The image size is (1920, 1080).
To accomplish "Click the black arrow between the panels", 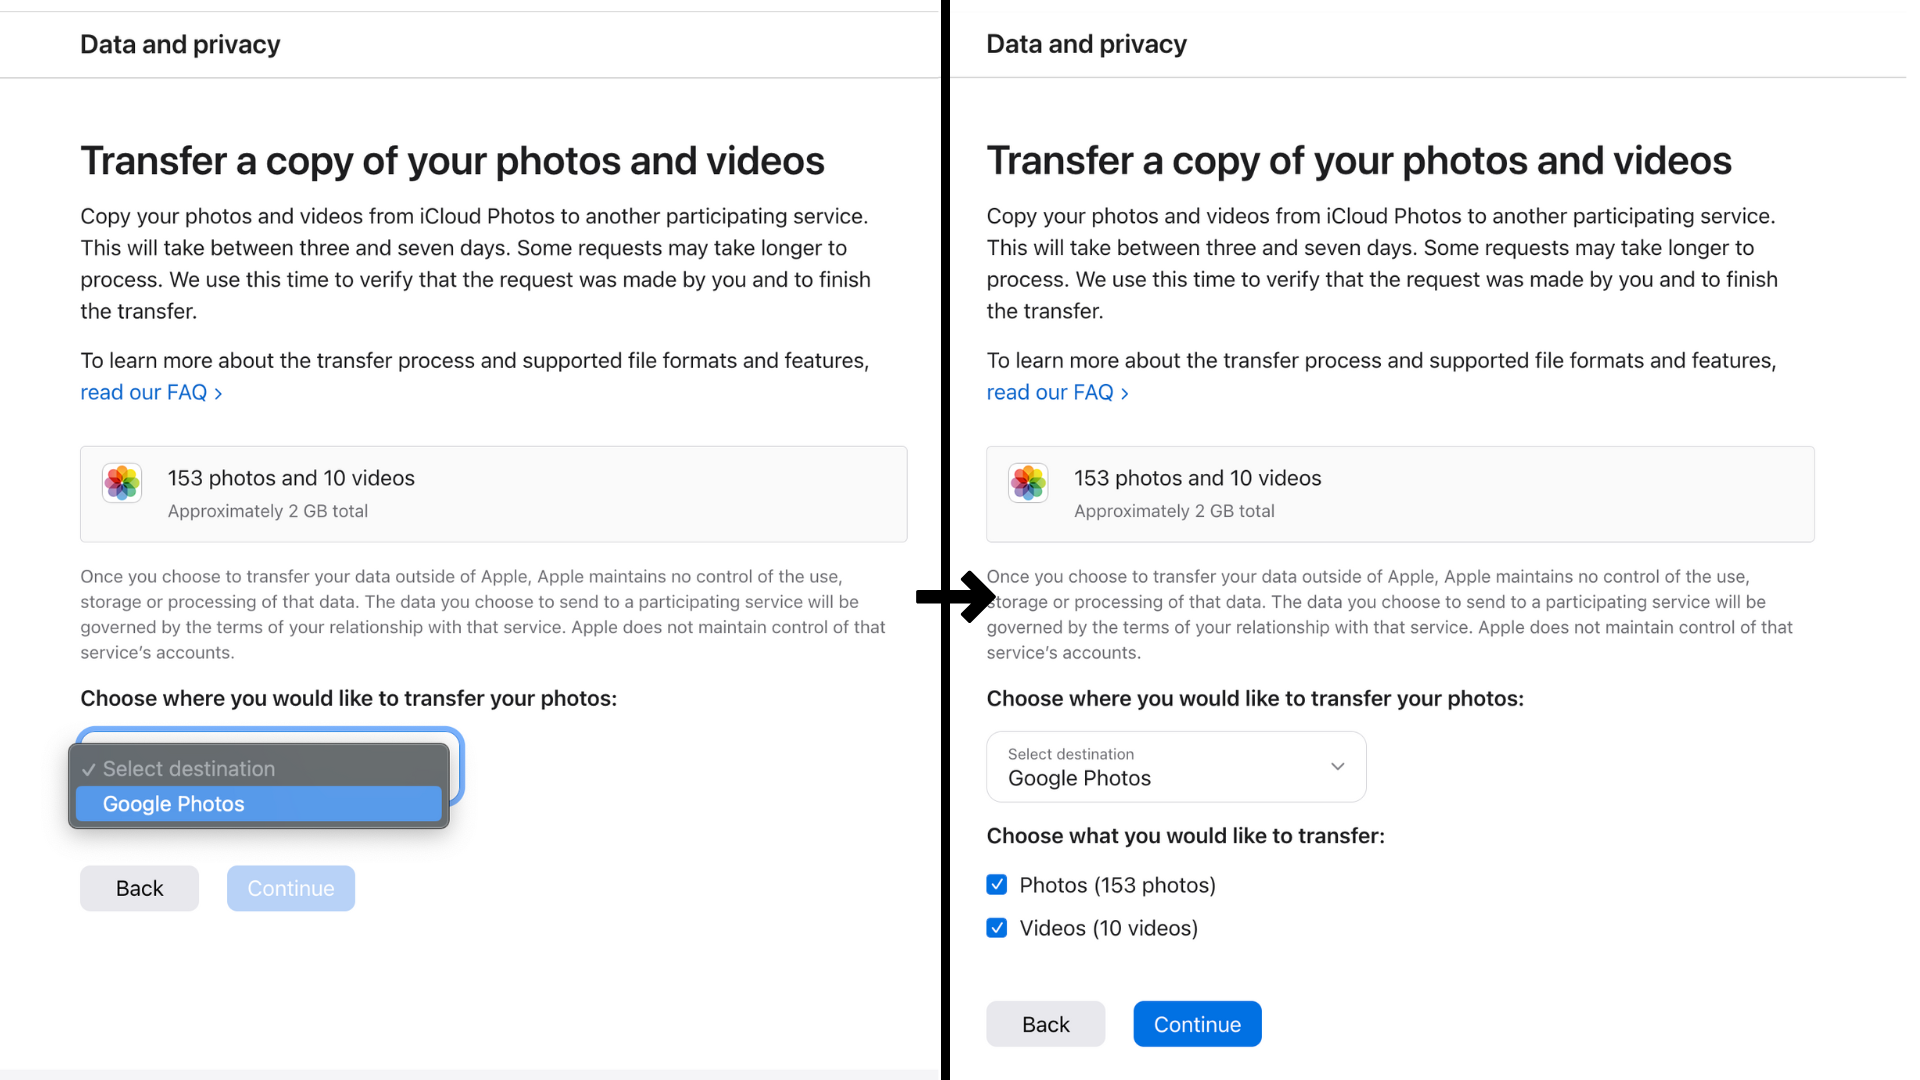I will click(955, 597).
